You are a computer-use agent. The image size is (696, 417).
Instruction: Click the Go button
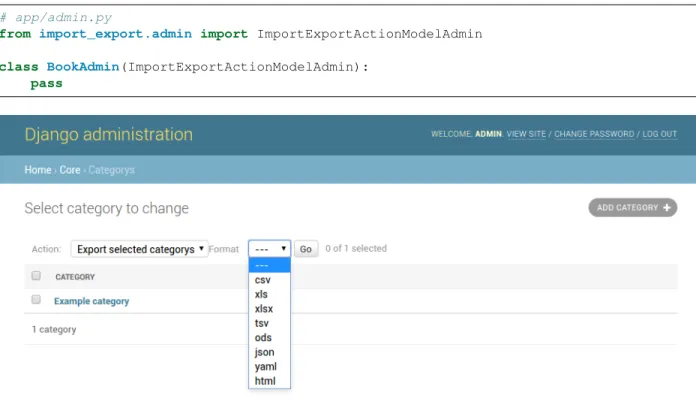306,249
